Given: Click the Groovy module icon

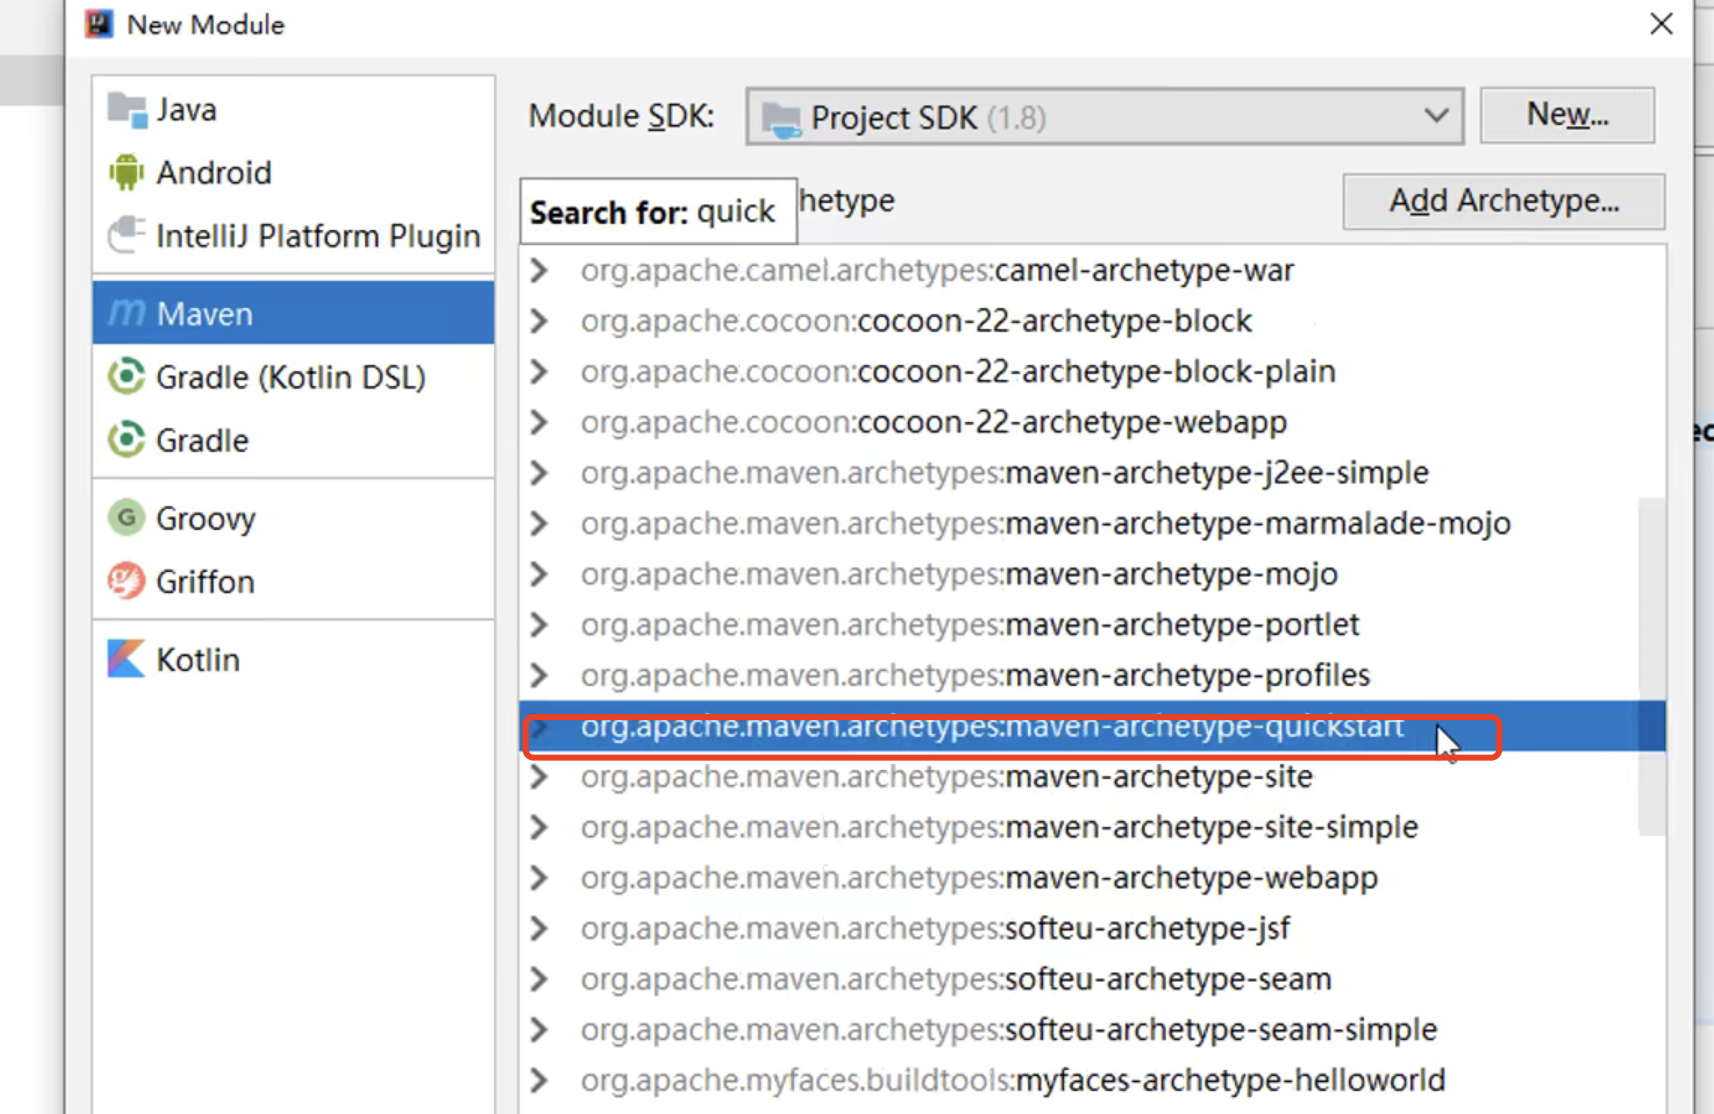Looking at the screenshot, I should tap(126, 518).
